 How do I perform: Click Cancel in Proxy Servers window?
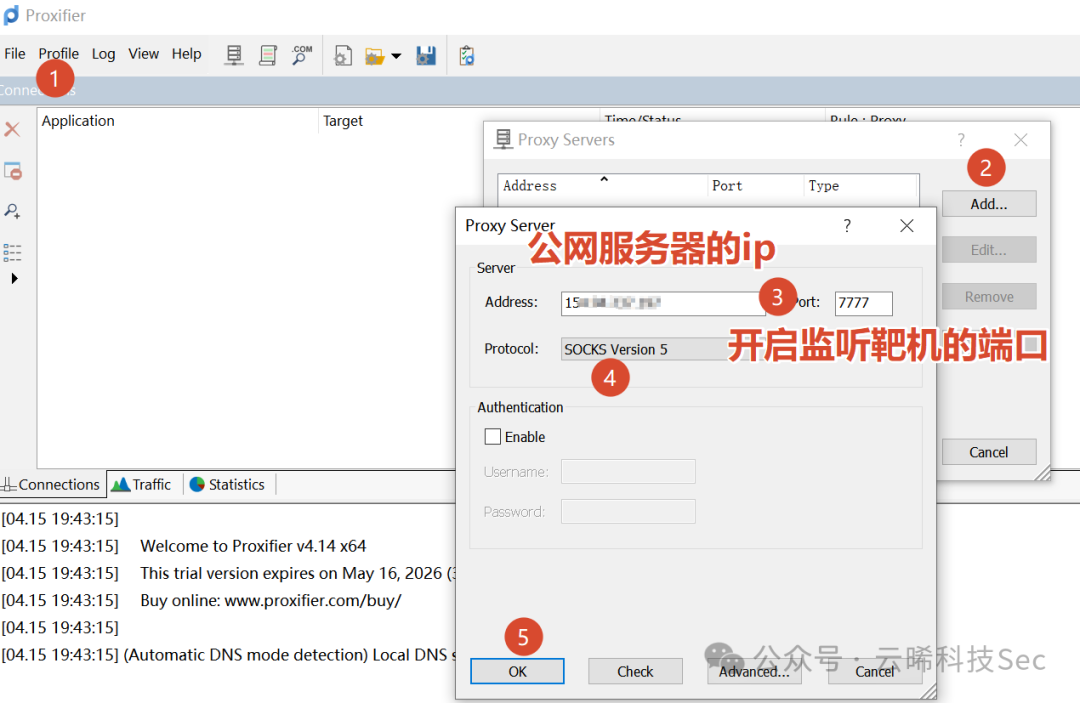pyautogui.click(x=989, y=452)
